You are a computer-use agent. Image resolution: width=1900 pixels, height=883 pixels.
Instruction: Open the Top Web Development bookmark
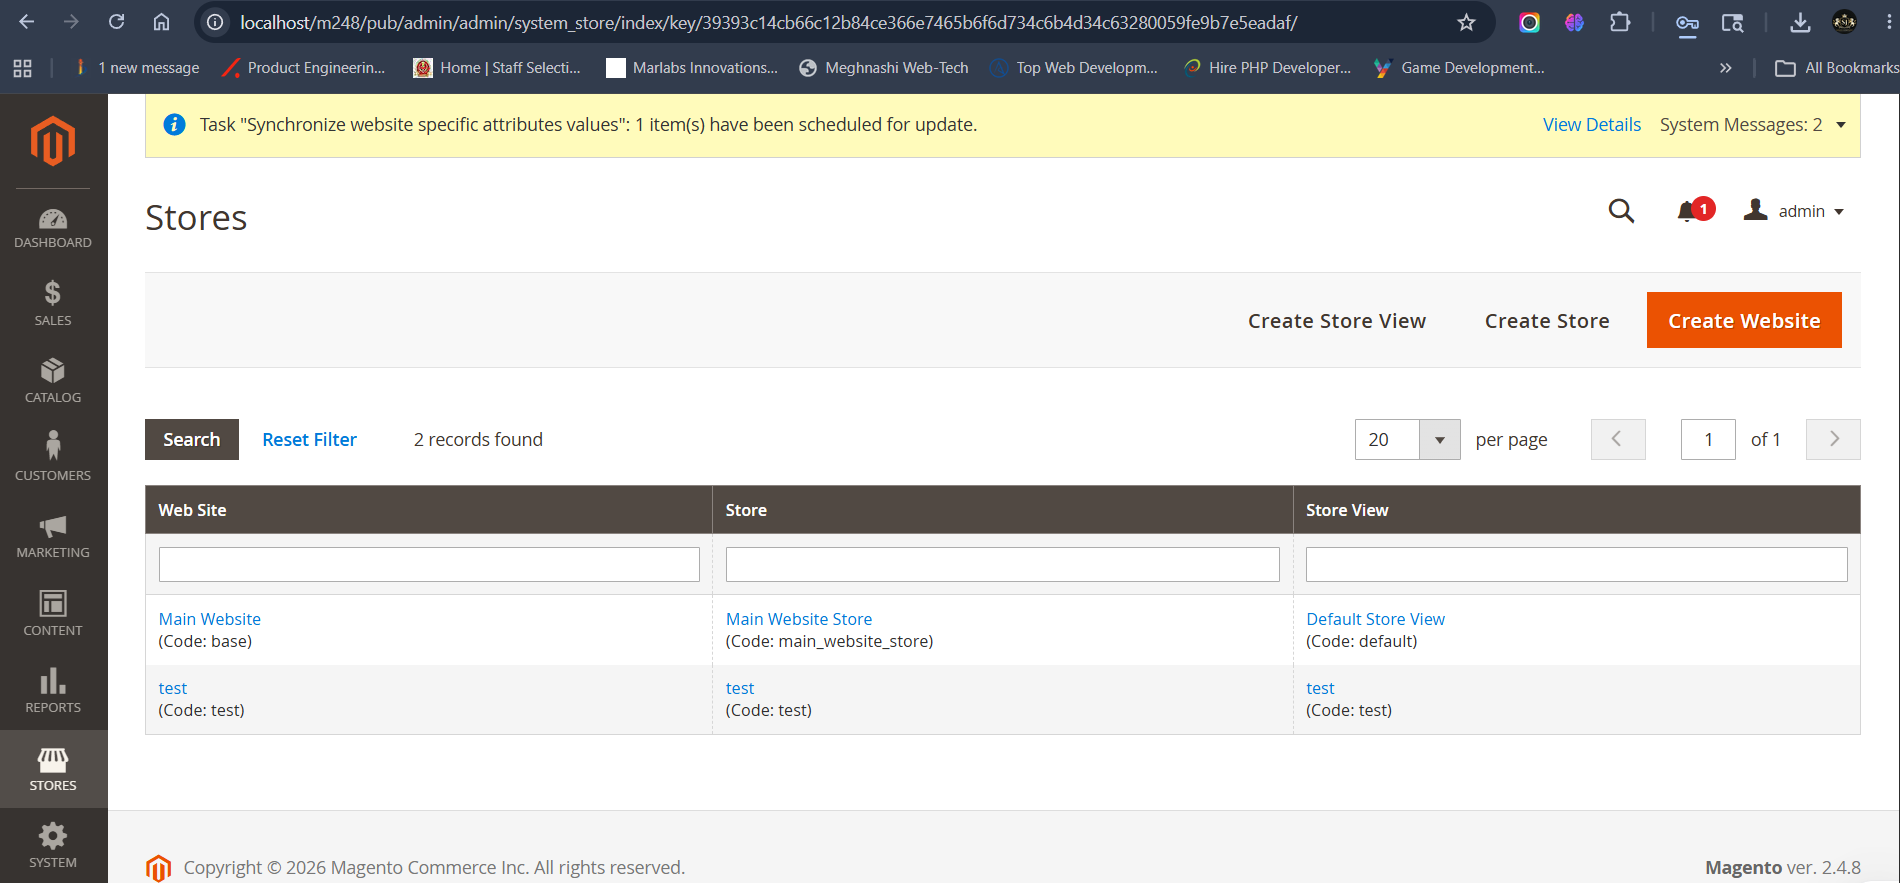(x=1074, y=68)
